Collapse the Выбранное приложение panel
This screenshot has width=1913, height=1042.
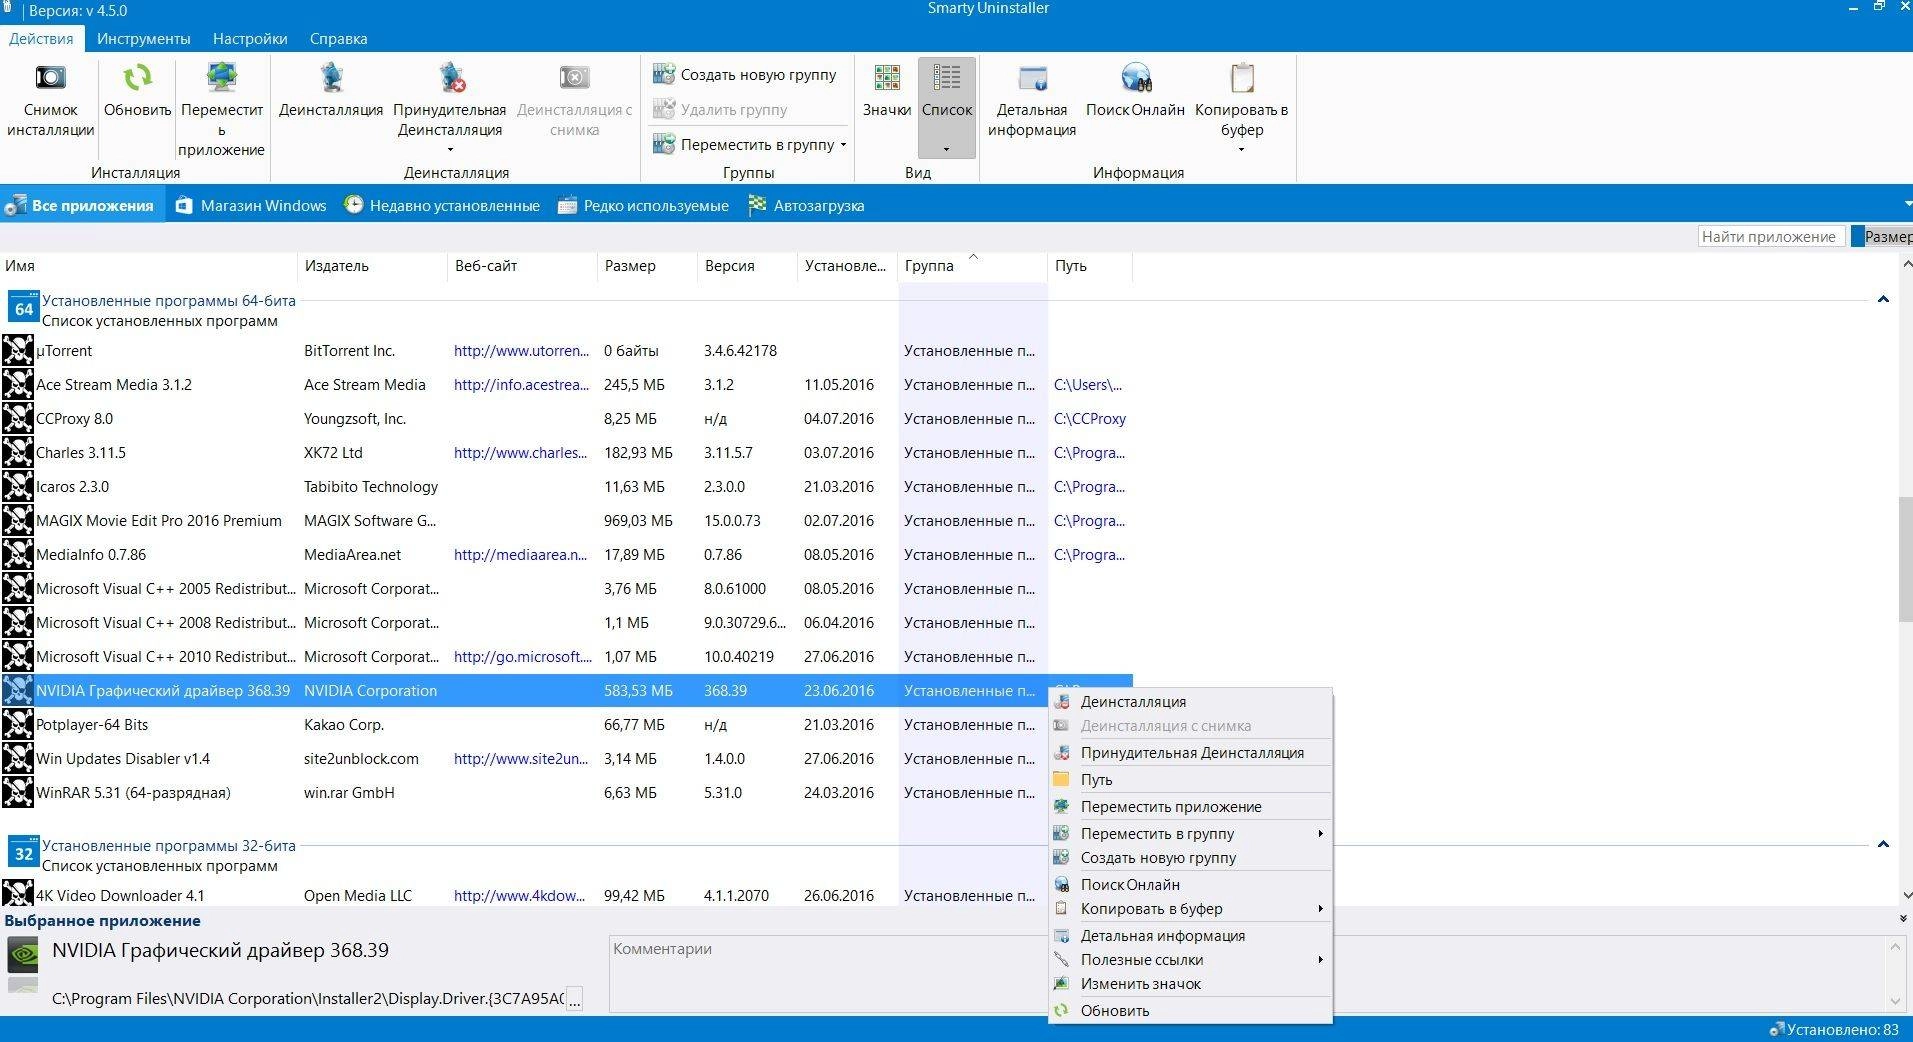pyautogui.click(x=1902, y=918)
